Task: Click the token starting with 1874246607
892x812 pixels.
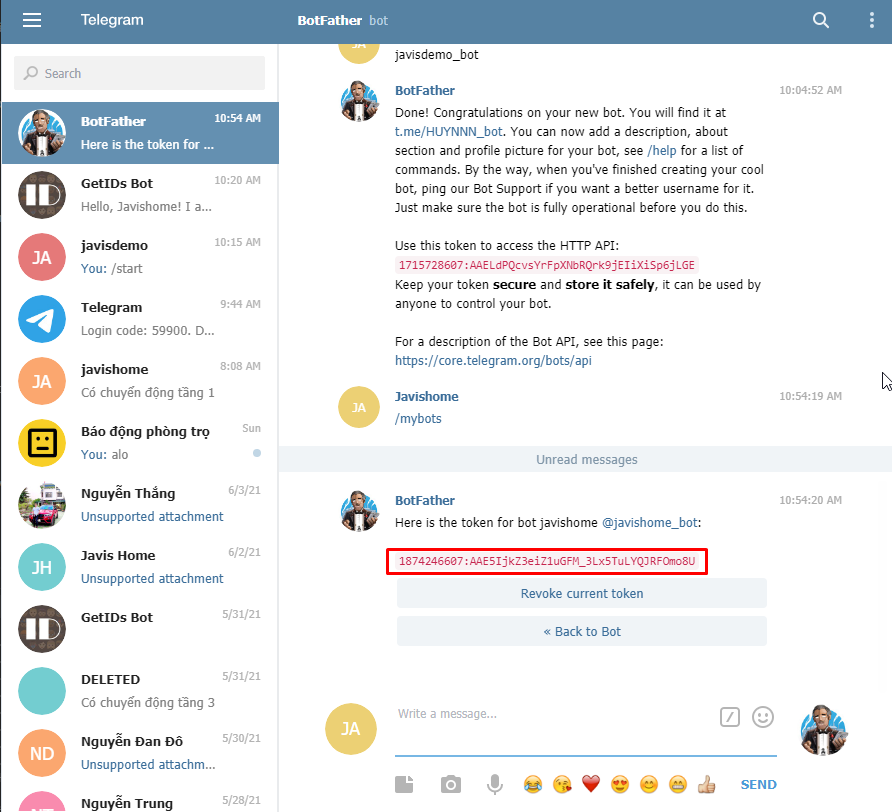Action: (x=547, y=562)
